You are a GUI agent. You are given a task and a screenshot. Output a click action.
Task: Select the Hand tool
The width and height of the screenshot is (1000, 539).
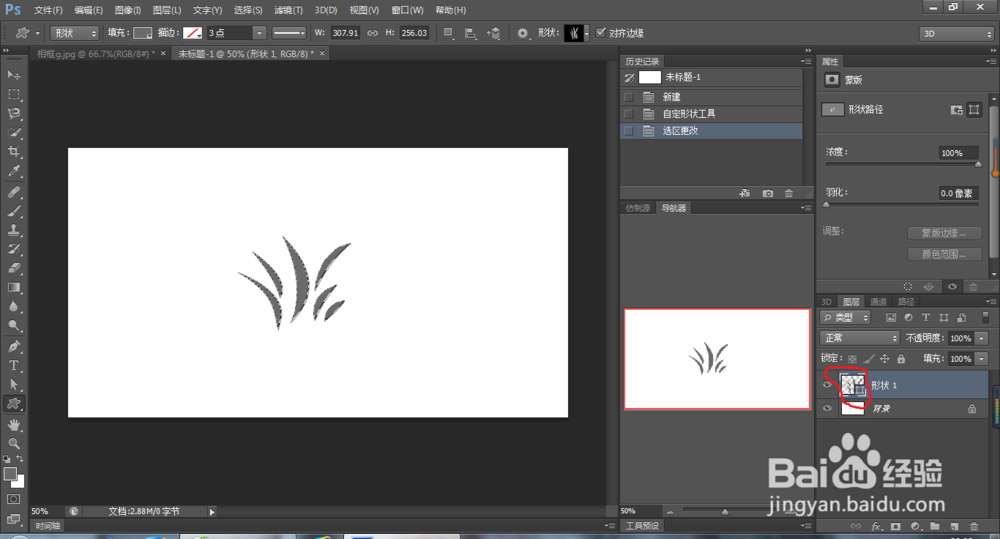13,425
